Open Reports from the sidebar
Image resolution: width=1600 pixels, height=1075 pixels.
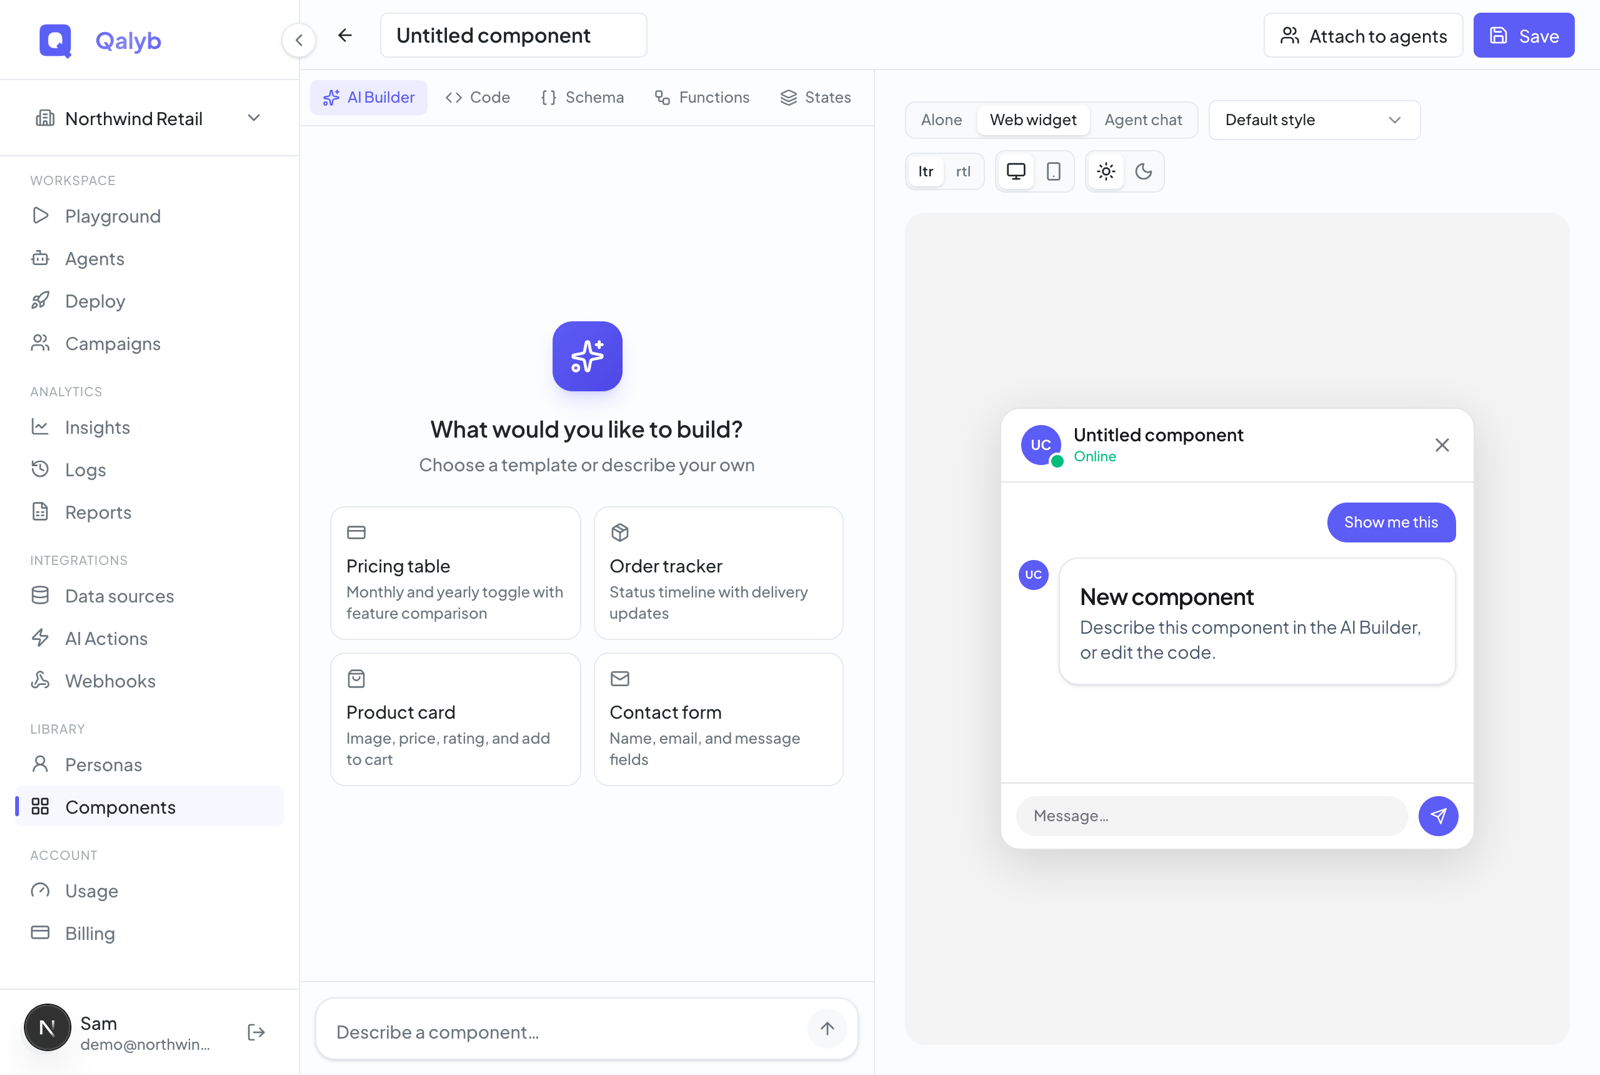coord(149,513)
